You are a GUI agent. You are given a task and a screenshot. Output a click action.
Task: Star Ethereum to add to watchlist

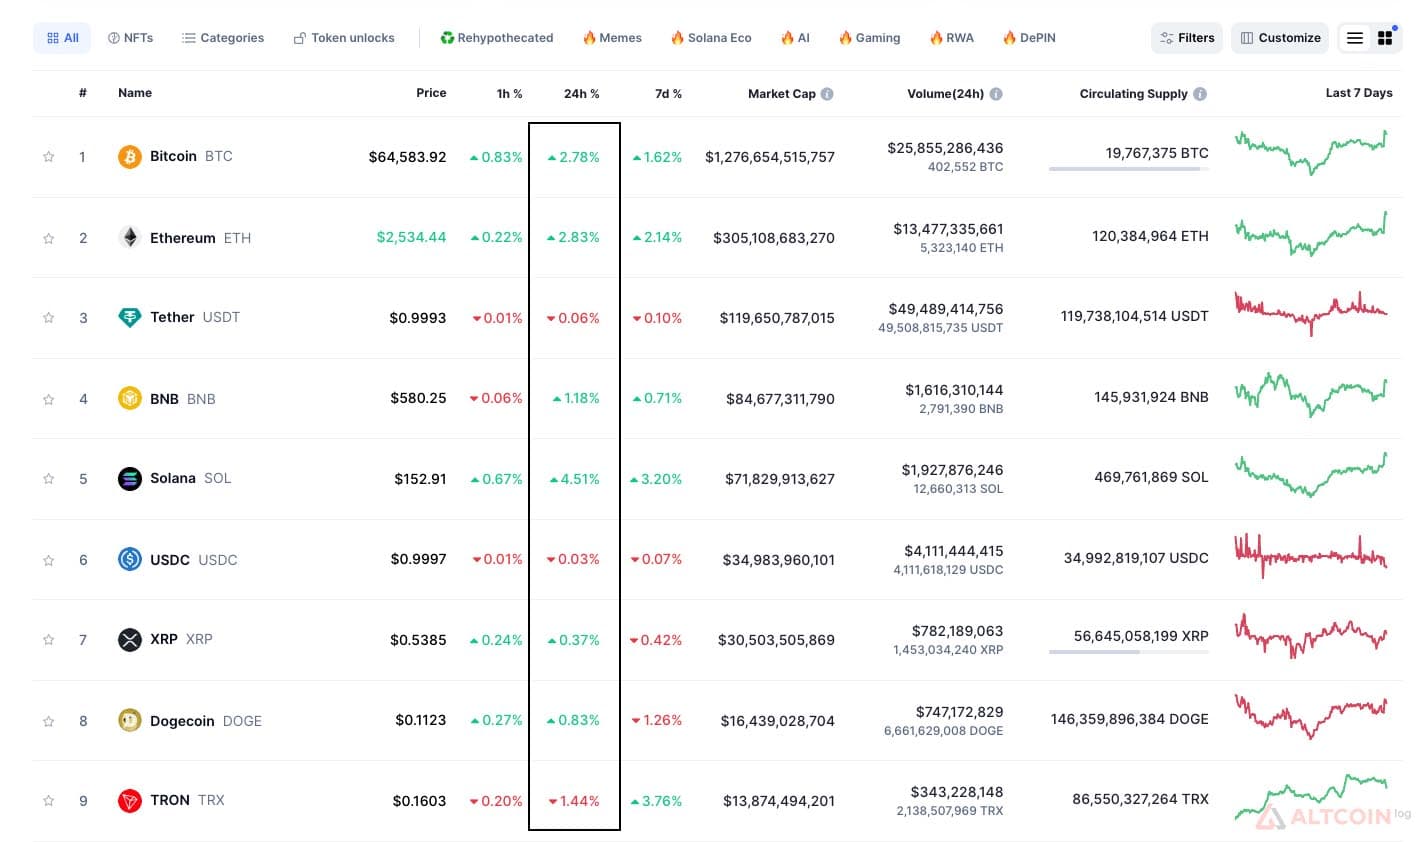coord(48,238)
